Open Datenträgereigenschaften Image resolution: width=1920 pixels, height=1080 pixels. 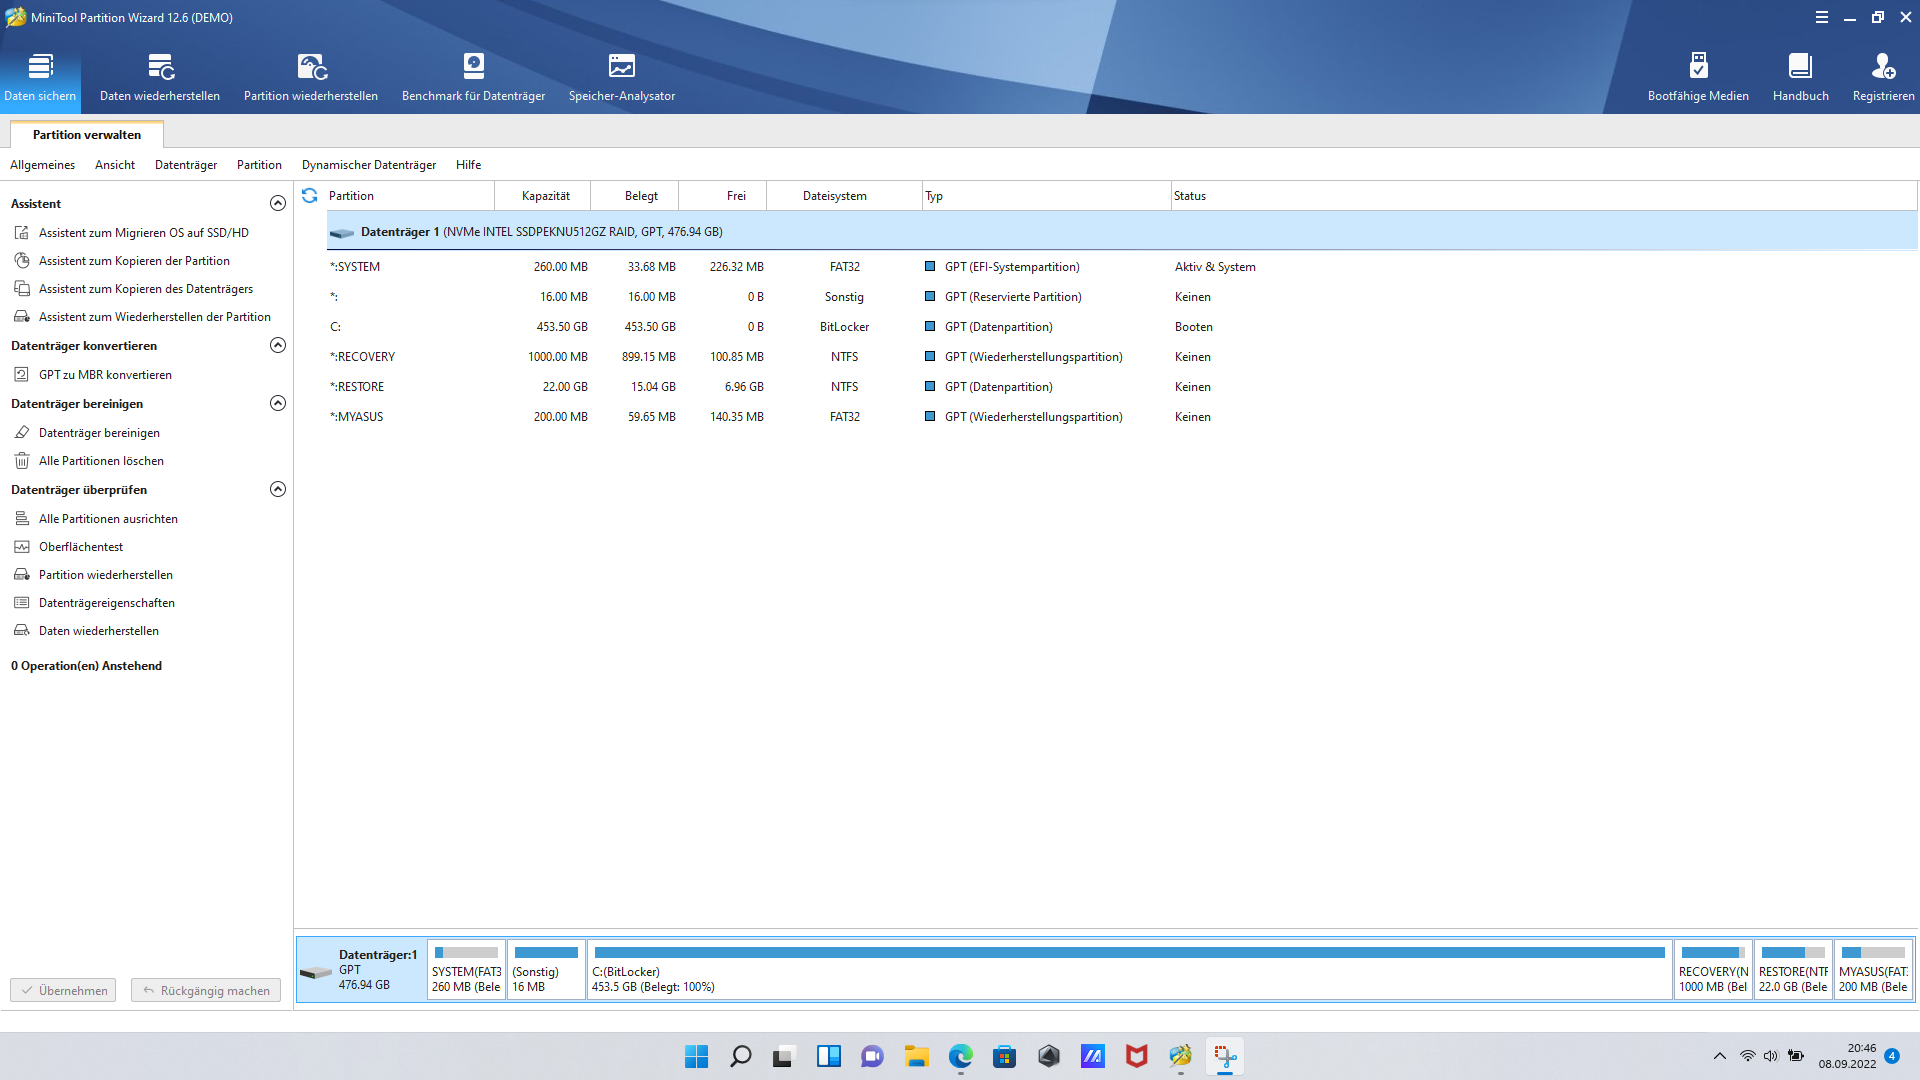(106, 602)
